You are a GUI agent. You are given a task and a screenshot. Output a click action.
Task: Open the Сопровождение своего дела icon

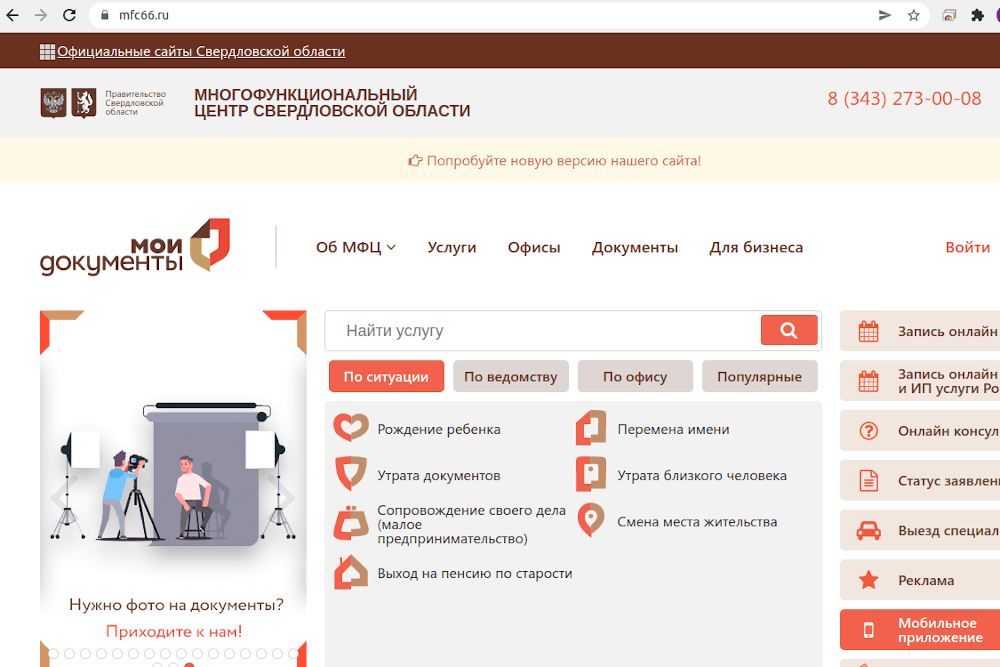351,523
